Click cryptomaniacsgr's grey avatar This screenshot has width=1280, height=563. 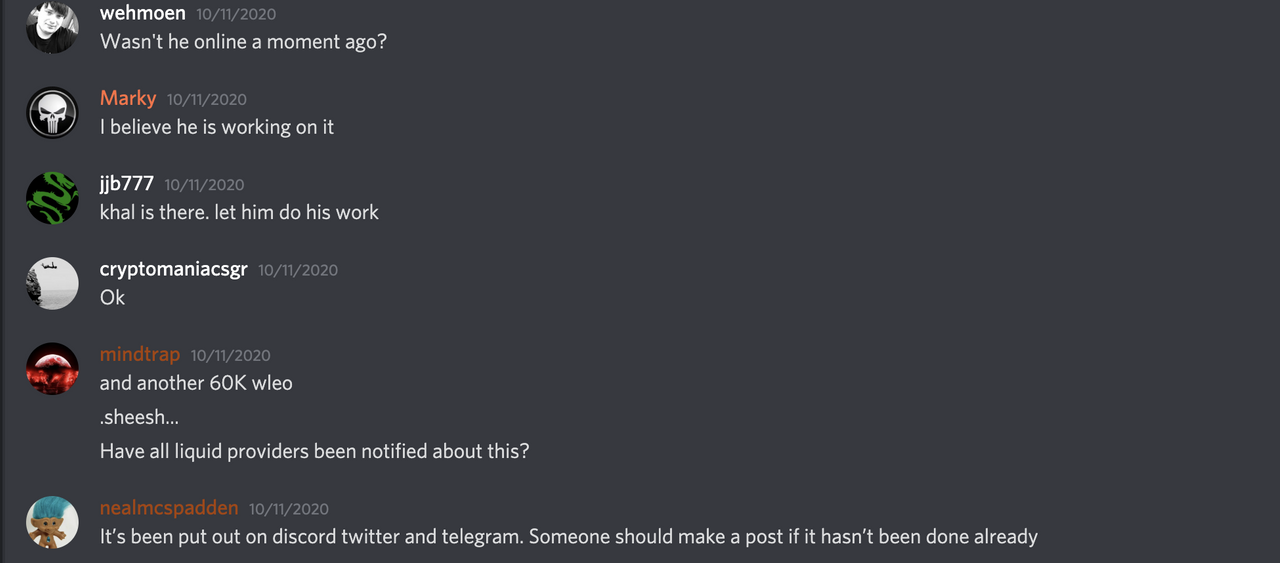(52, 283)
